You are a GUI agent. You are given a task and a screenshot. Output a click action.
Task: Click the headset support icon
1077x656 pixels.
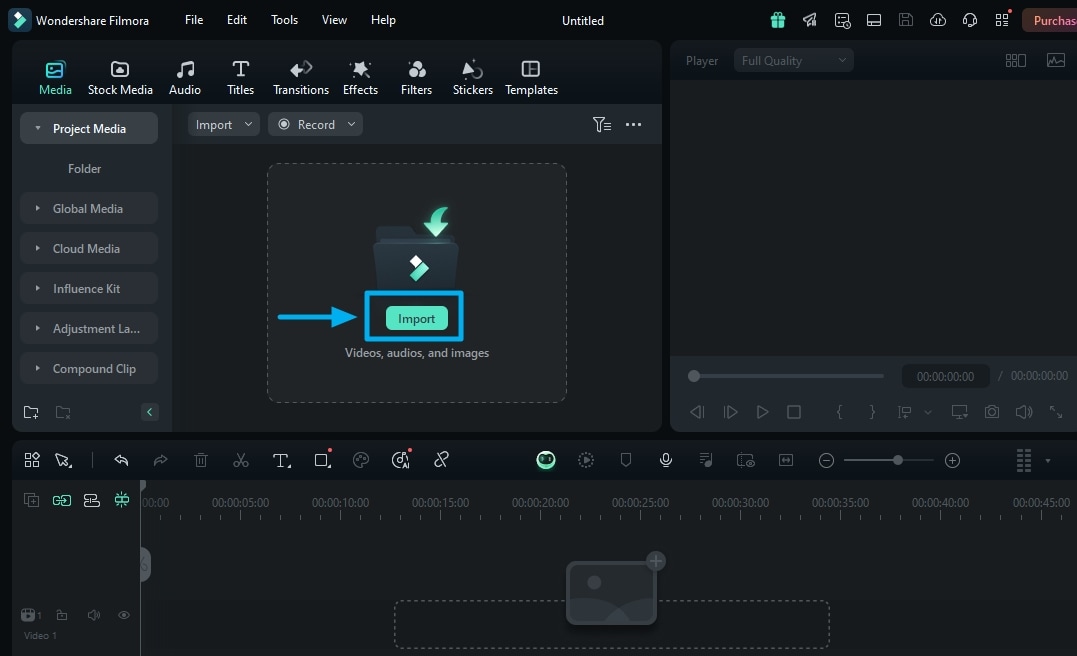(970, 20)
